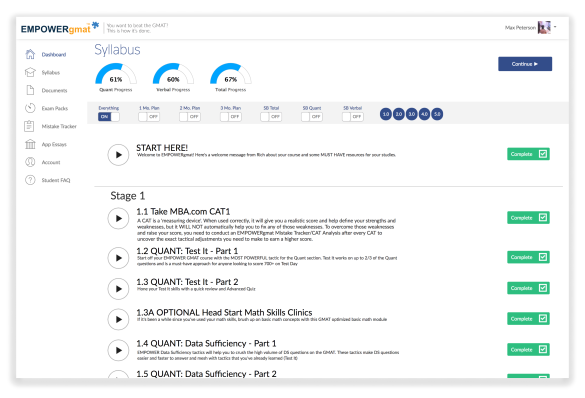The image size is (585, 398).
Task: Click the Dashboard home icon
Action: [30, 54]
